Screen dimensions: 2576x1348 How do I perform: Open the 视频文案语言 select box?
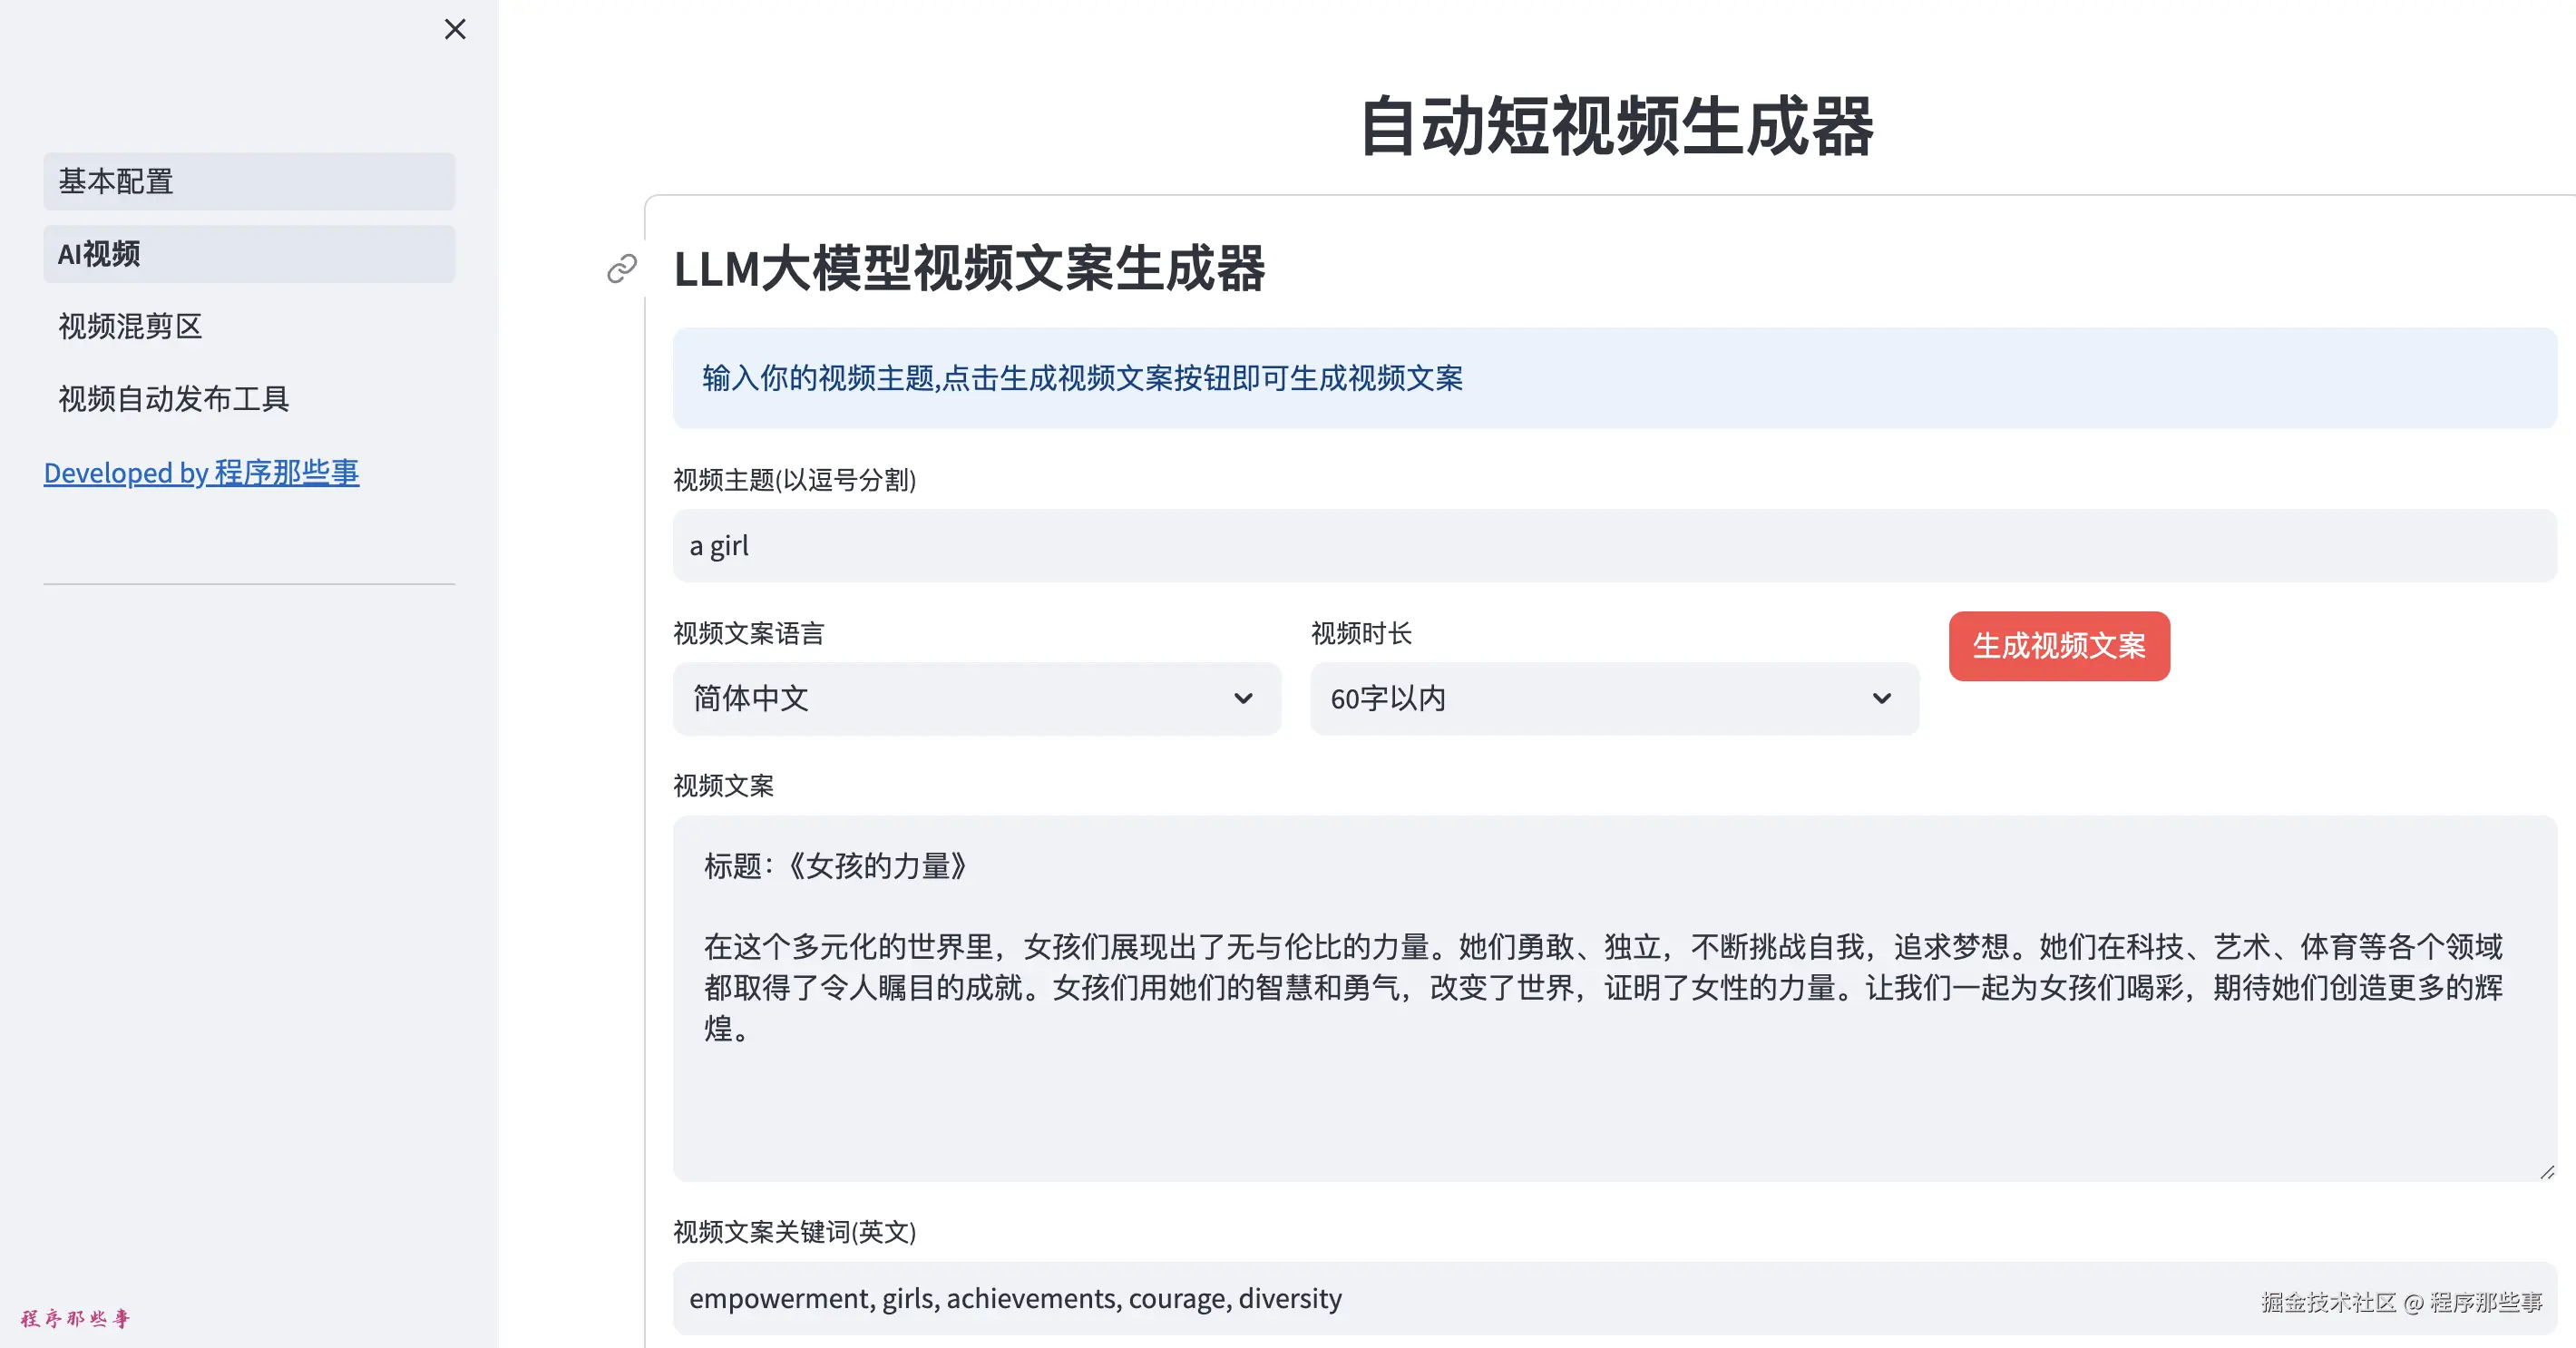click(977, 698)
